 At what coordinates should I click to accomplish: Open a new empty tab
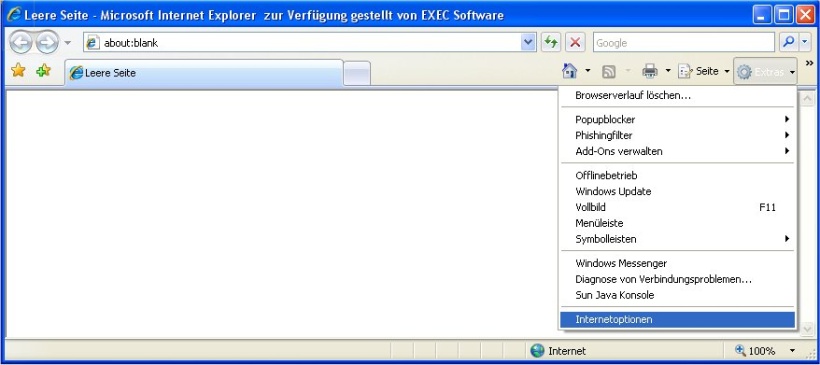coord(357,73)
